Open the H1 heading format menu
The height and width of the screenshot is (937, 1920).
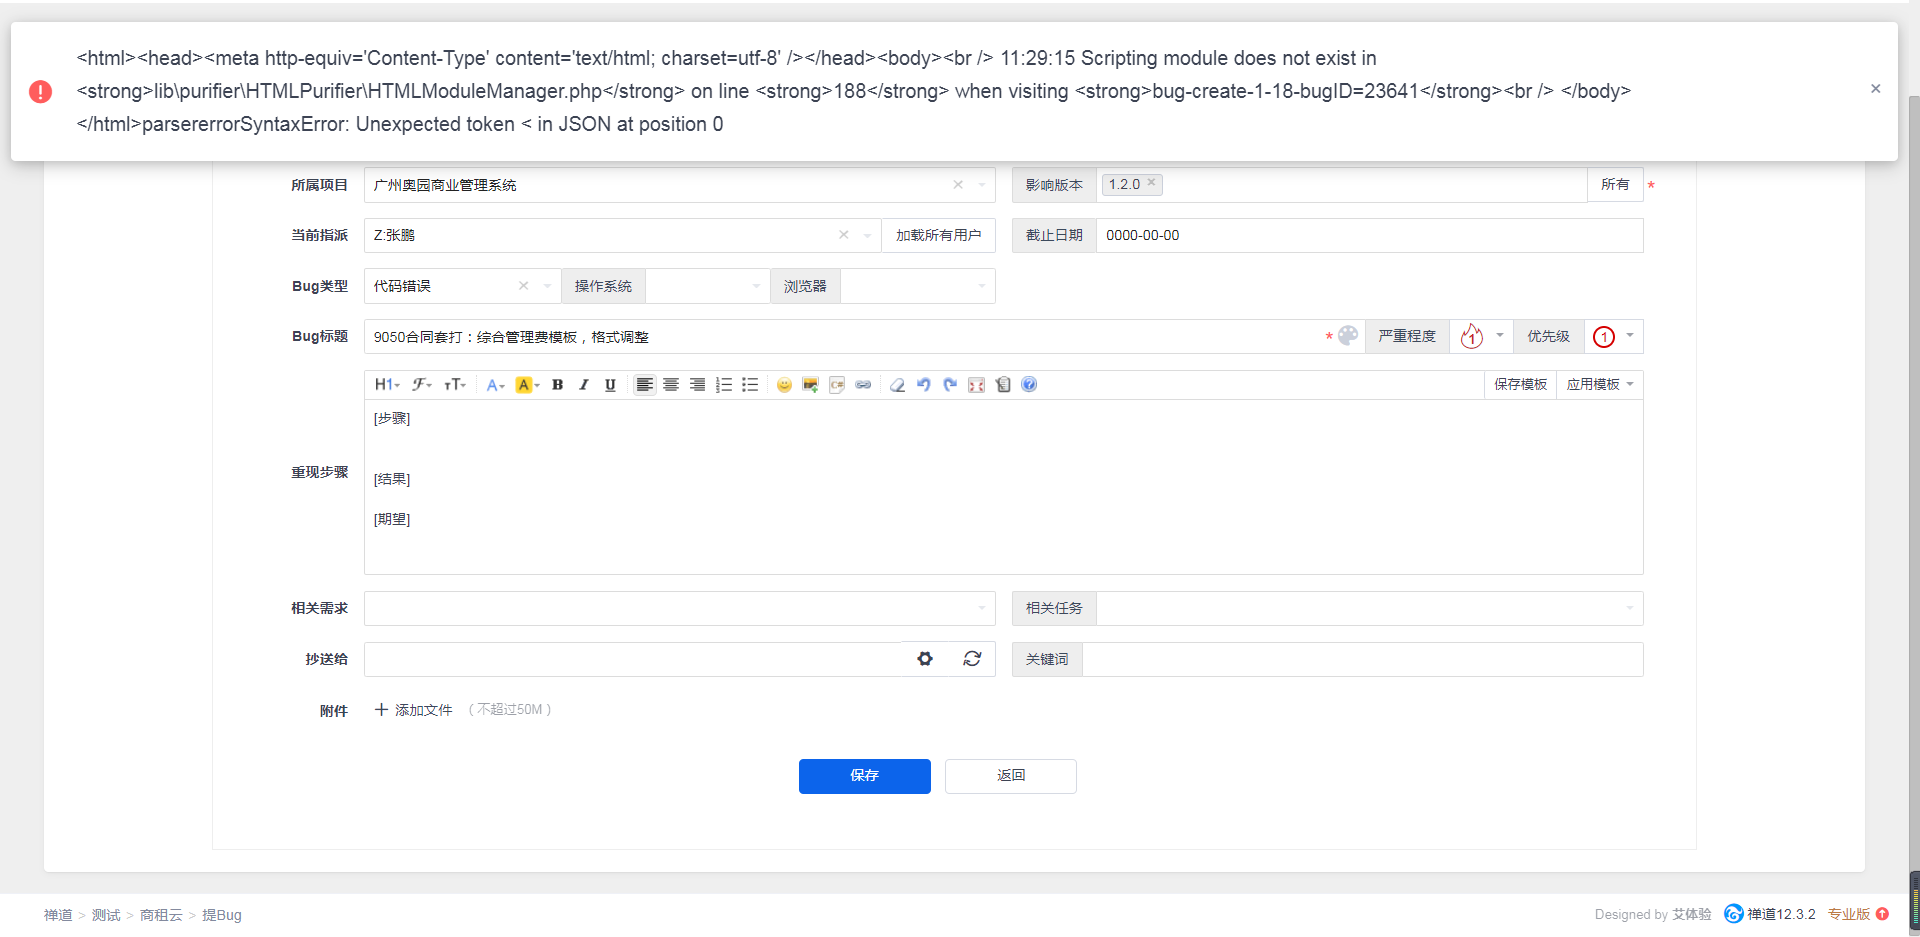pos(387,385)
